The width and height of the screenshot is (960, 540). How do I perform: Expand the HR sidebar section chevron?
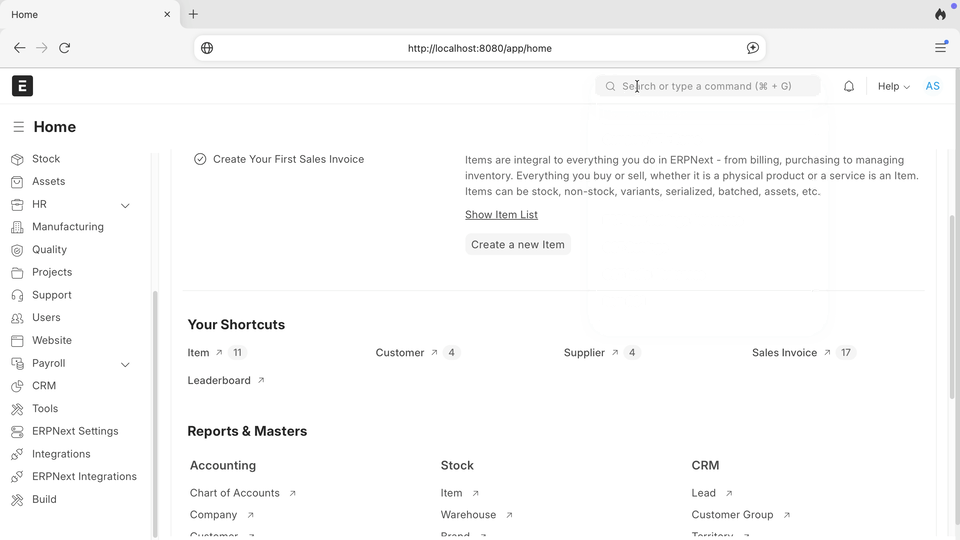pos(125,205)
